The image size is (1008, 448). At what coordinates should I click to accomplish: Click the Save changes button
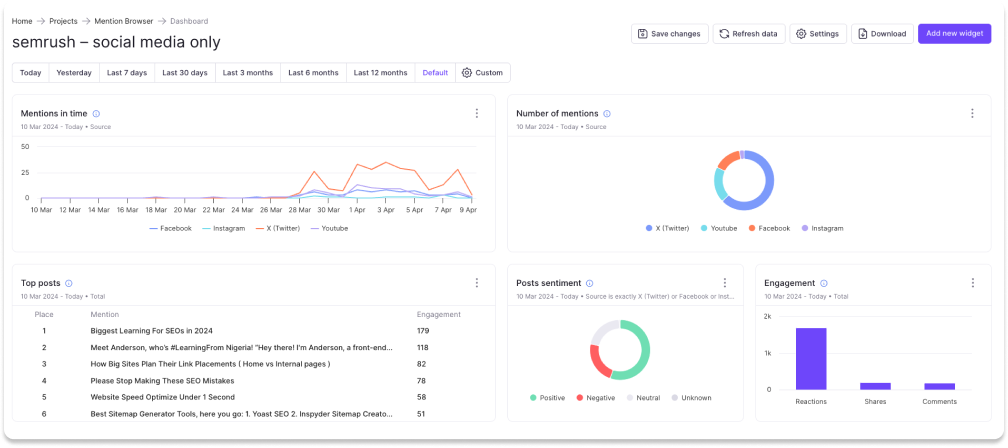pyautogui.click(x=669, y=34)
